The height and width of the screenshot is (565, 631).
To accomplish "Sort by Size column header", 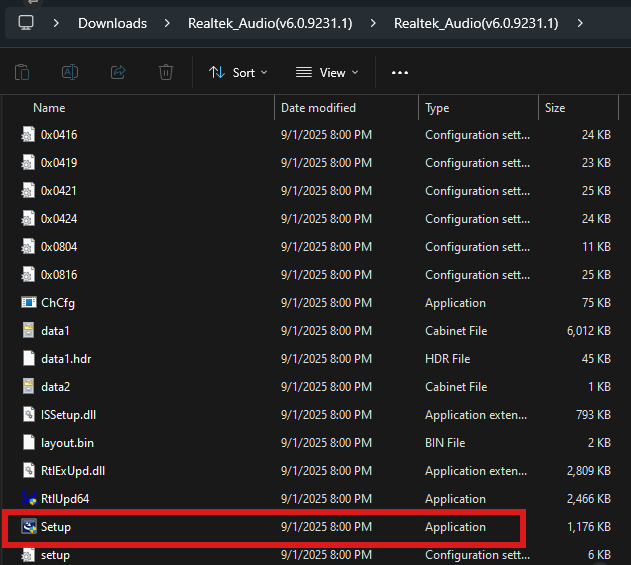I will click(x=555, y=108).
